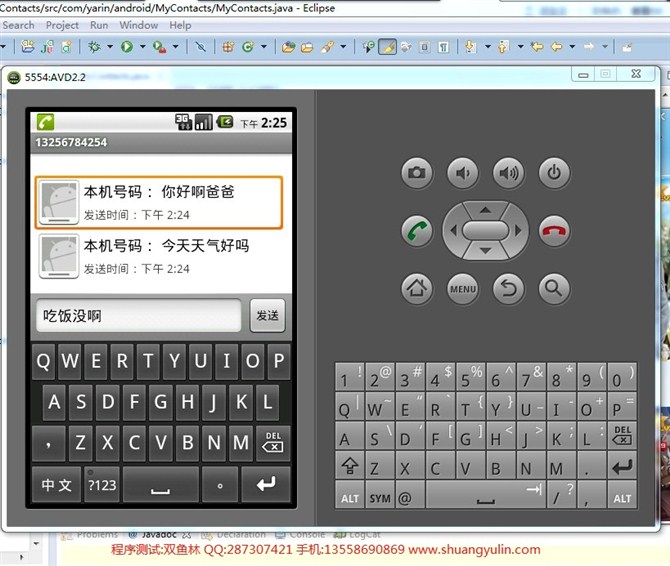The width and height of the screenshot is (670, 566).
Task: Click the 0 key on hardware keyboard
Action: (x=622, y=376)
